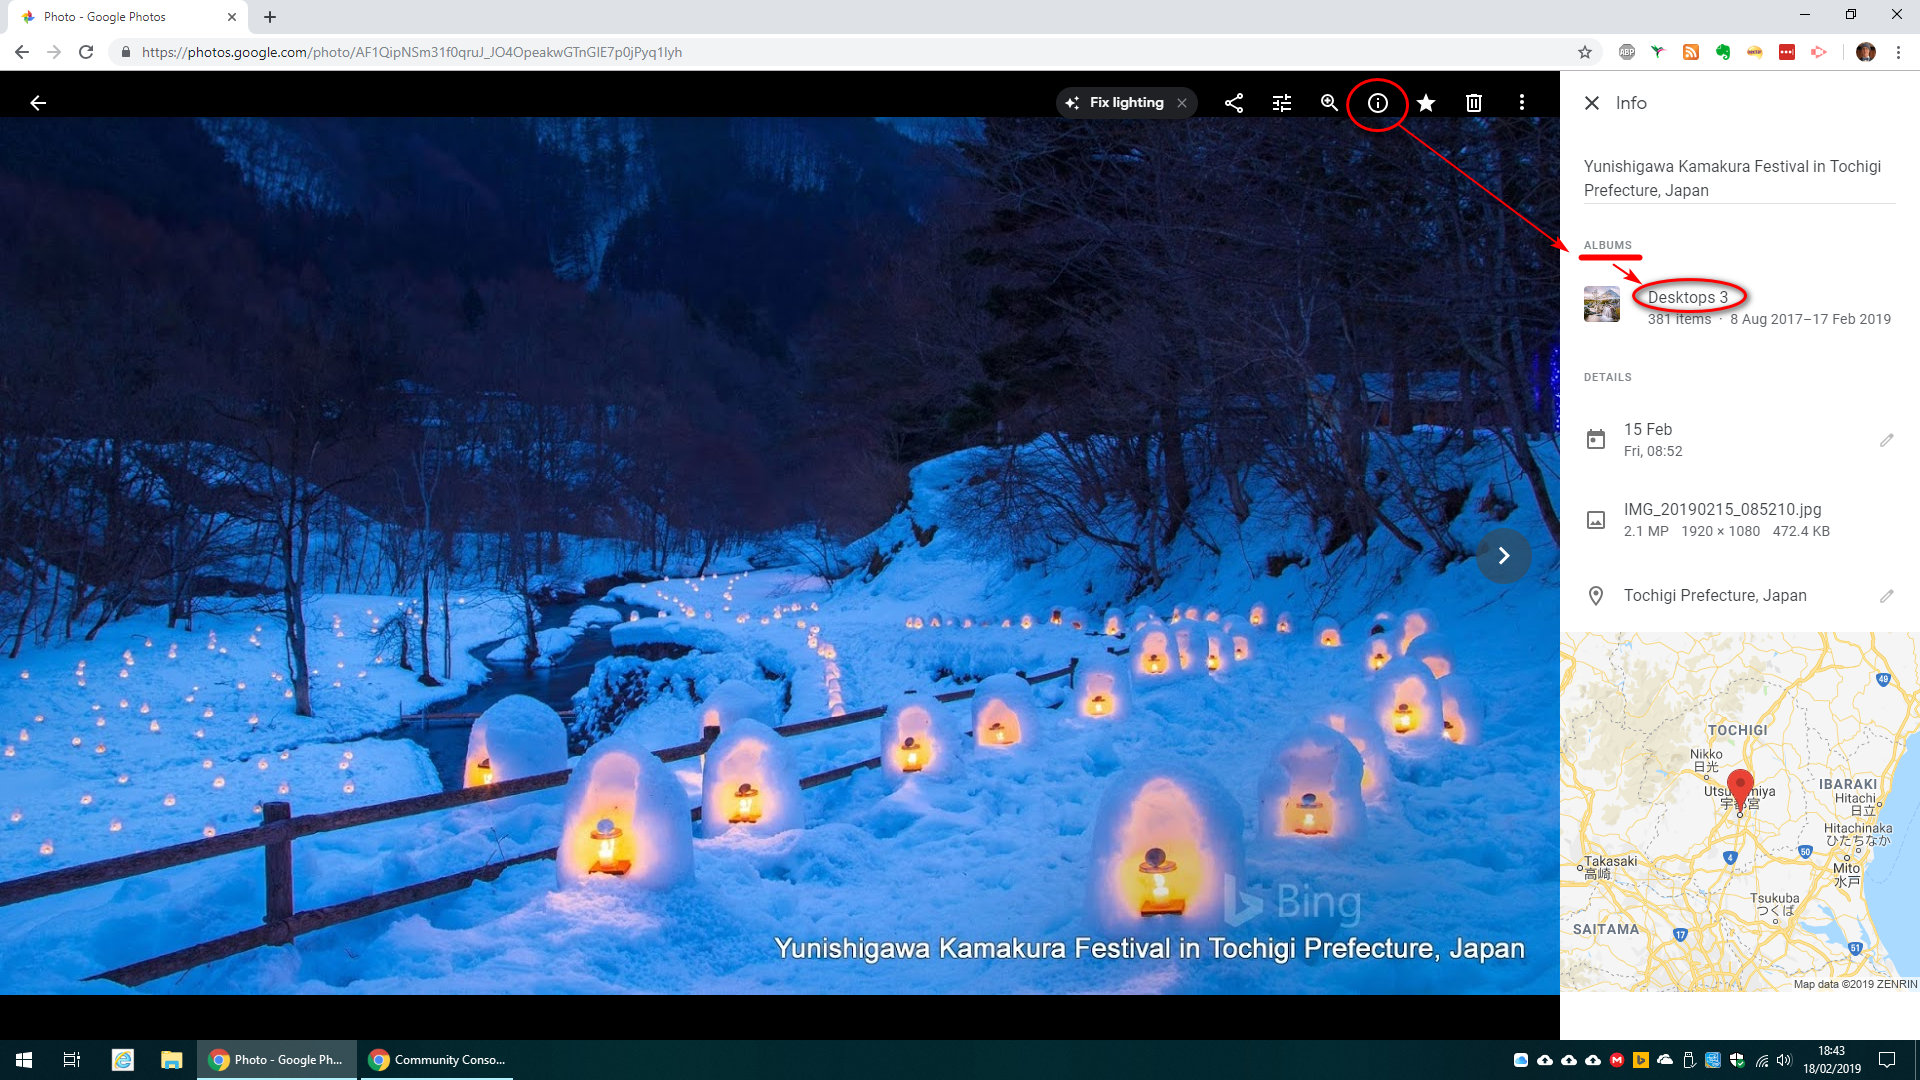Edit the date and time pencil
The image size is (1920, 1080).
(x=1886, y=440)
